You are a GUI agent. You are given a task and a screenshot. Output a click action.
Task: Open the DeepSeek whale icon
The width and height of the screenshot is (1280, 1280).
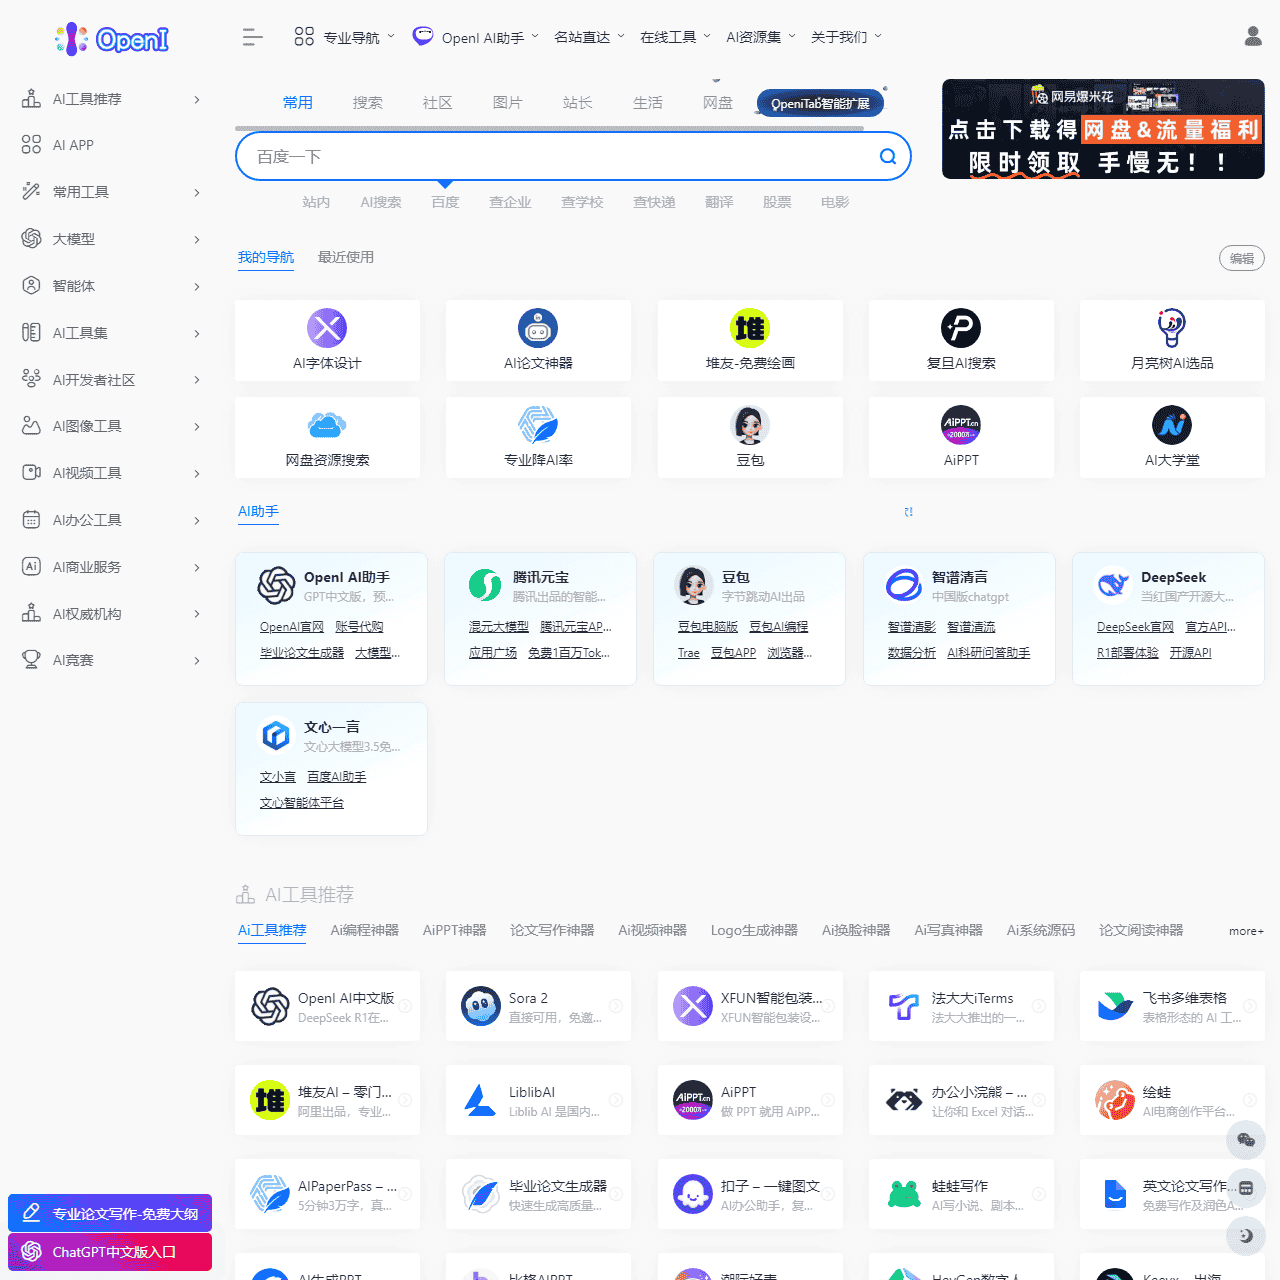[x=1112, y=584]
